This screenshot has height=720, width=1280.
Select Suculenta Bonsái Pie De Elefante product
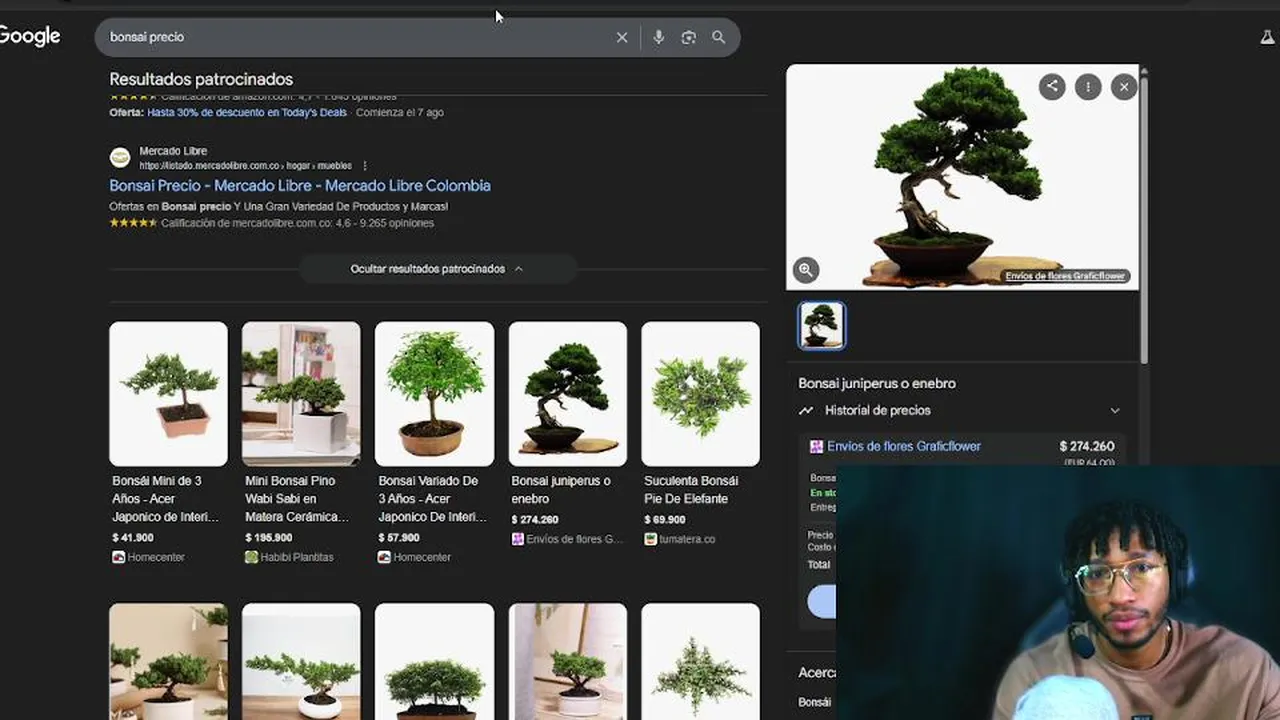click(700, 433)
